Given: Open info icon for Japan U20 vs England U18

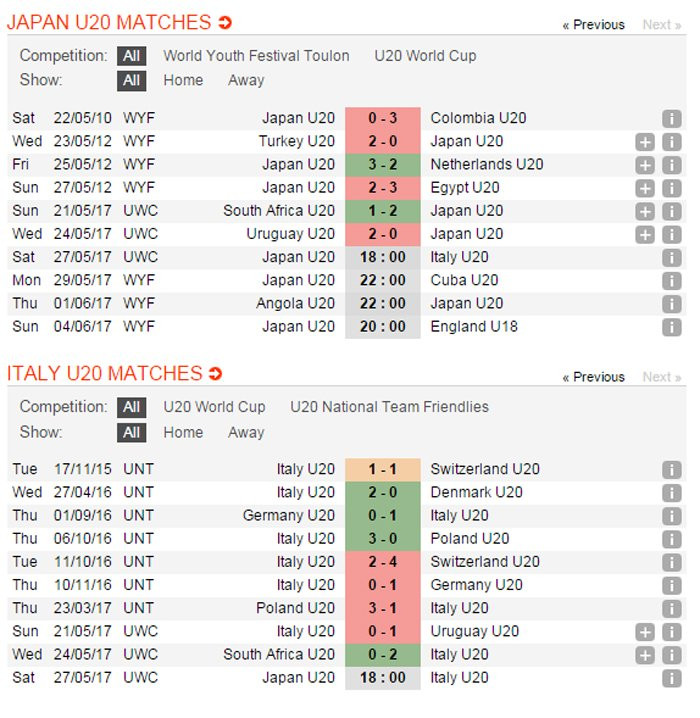Looking at the screenshot, I should click(x=671, y=327).
